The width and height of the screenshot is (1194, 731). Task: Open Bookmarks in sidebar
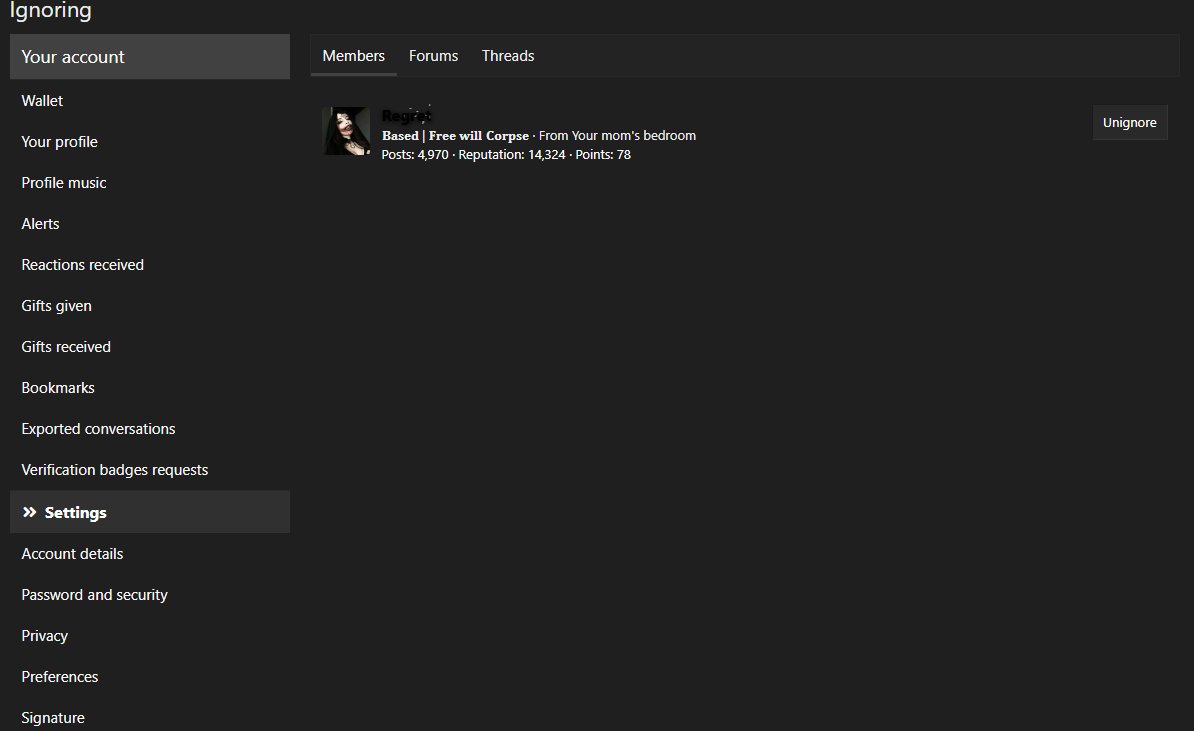pos(150,388)
